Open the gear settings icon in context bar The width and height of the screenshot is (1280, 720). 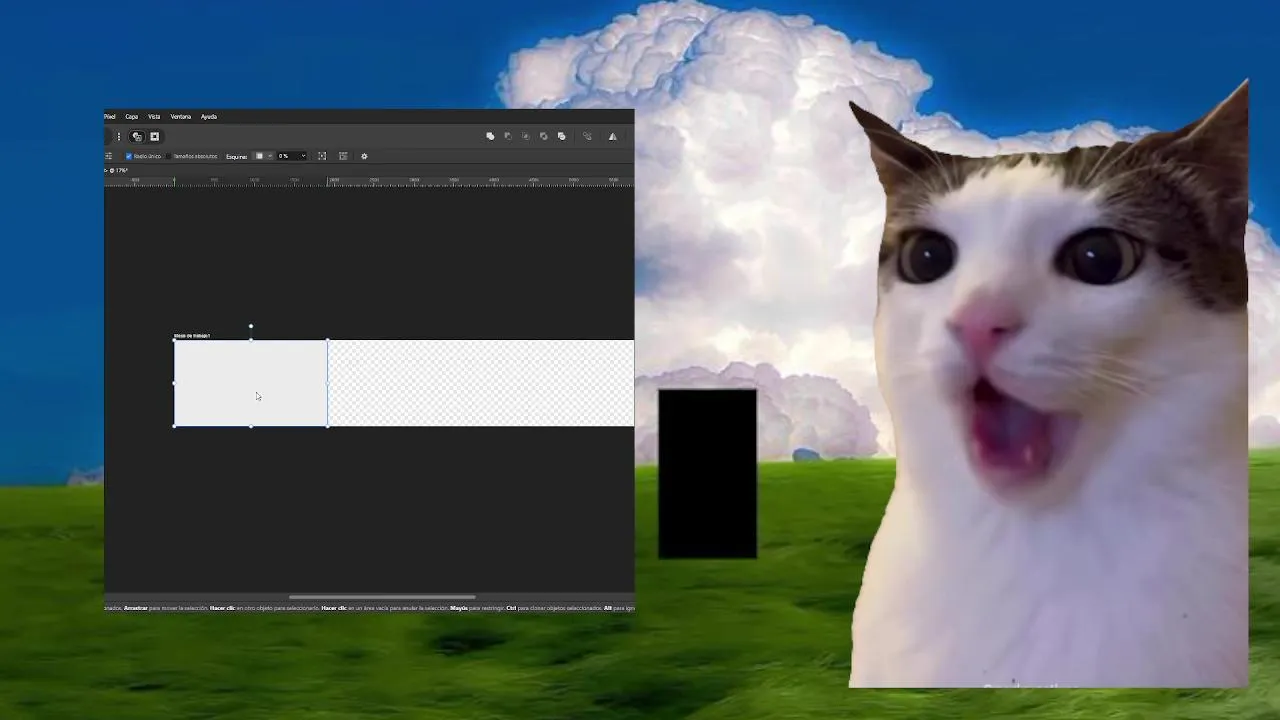click(x=364, y=156)
